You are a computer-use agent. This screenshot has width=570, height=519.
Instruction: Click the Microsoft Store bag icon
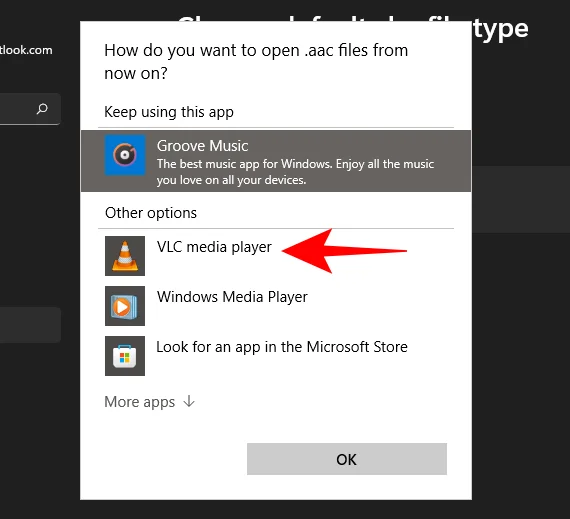(125, 356)
